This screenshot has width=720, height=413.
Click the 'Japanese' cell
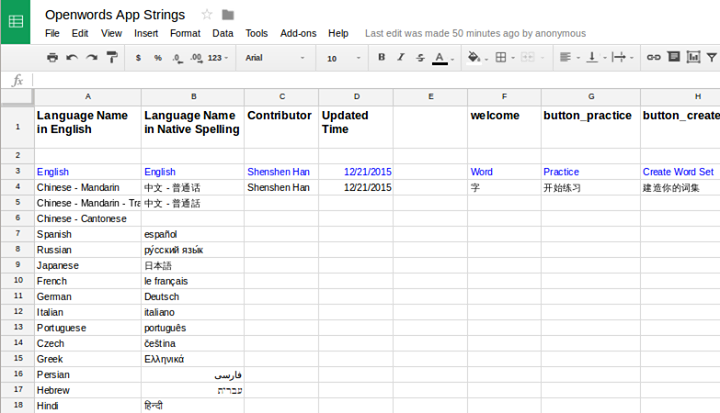coord(88,266)
